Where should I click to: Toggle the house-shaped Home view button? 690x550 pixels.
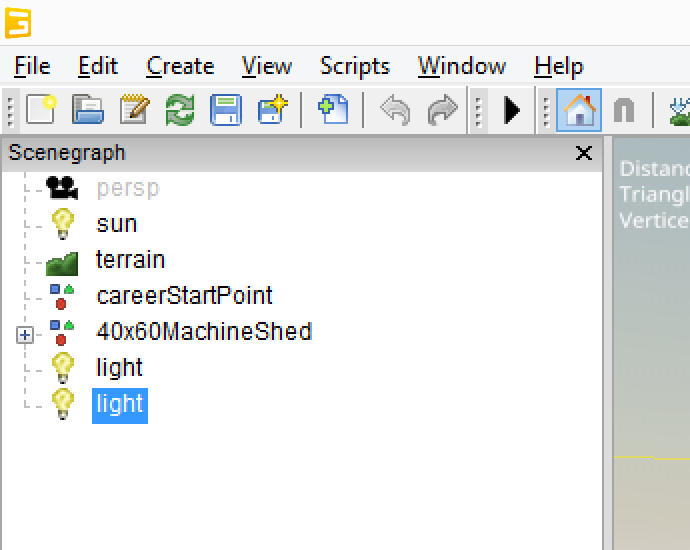tap(579, 110)
